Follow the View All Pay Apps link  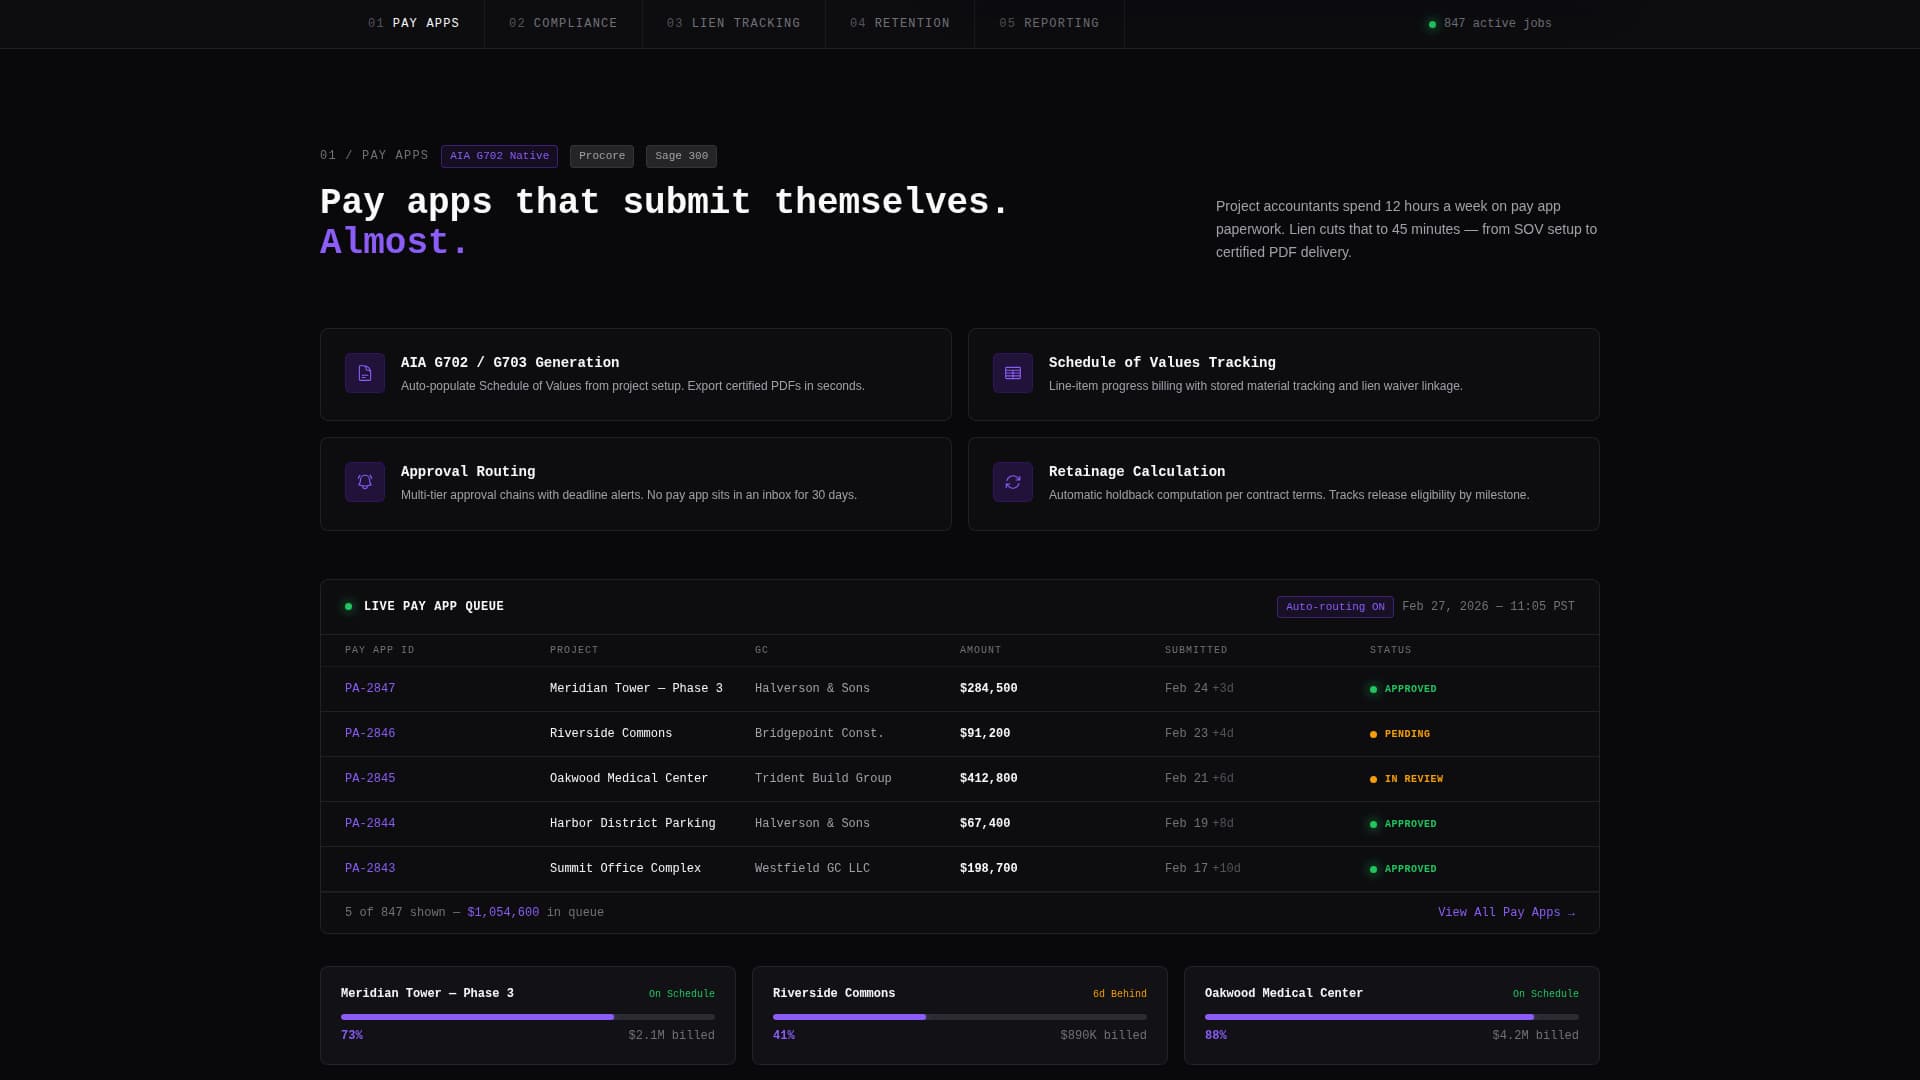(1506, 913)
